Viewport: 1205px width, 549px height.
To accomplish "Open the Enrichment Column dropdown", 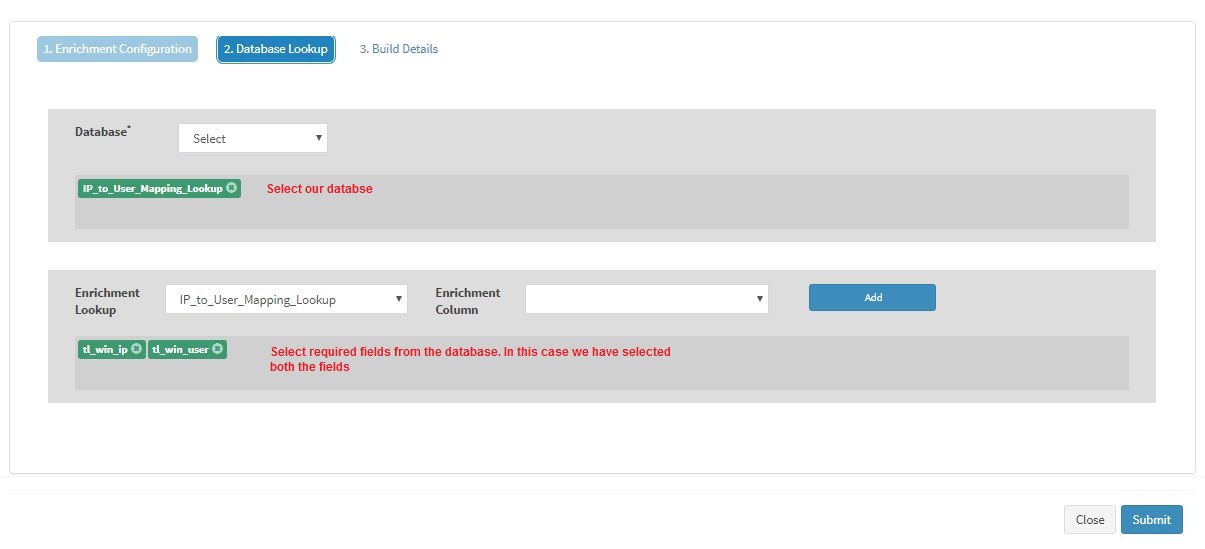I will 647,299.
